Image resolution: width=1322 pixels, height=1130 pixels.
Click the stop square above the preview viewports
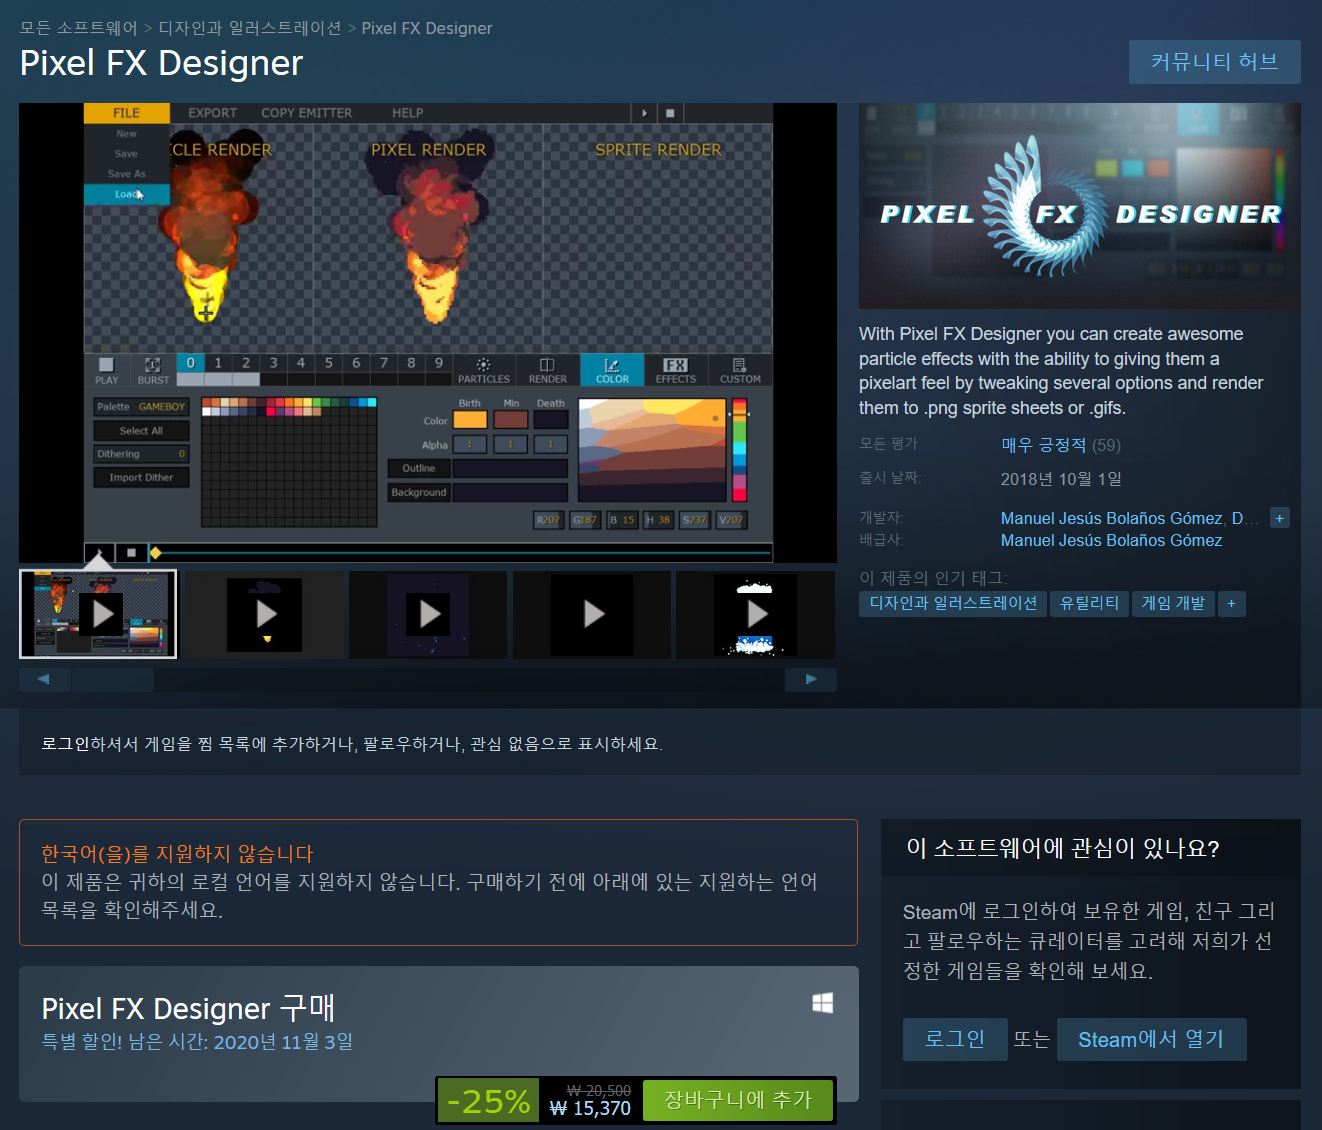tap(670, 113)
